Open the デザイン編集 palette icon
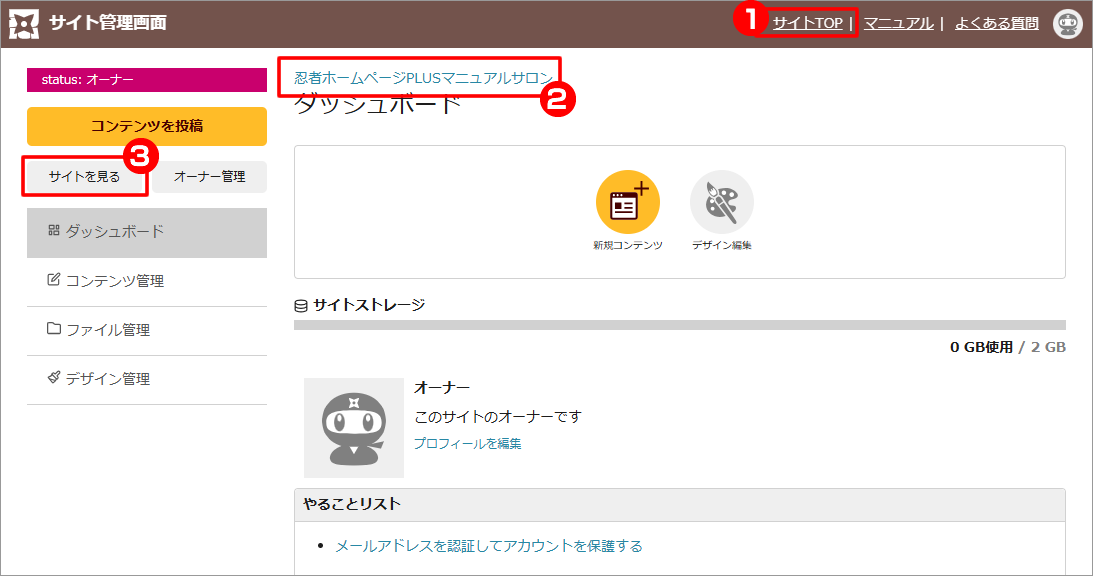This screenshot has height=576, width=1093. click(x=721, y=202)
